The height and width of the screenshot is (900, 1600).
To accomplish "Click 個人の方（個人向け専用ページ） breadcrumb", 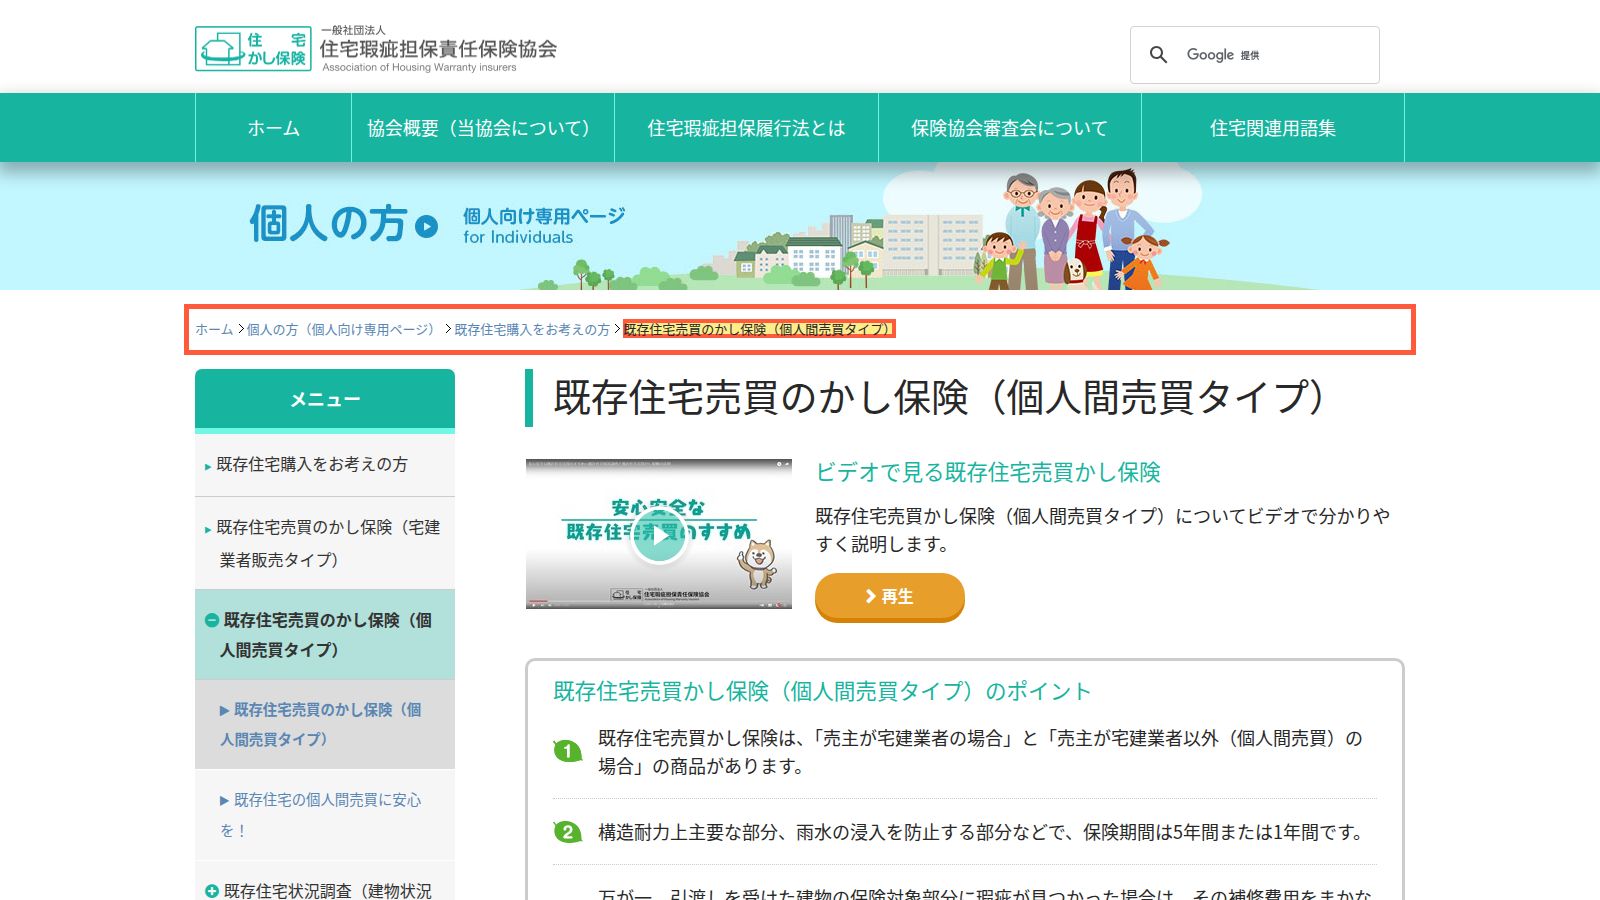I will click(345, 329).
